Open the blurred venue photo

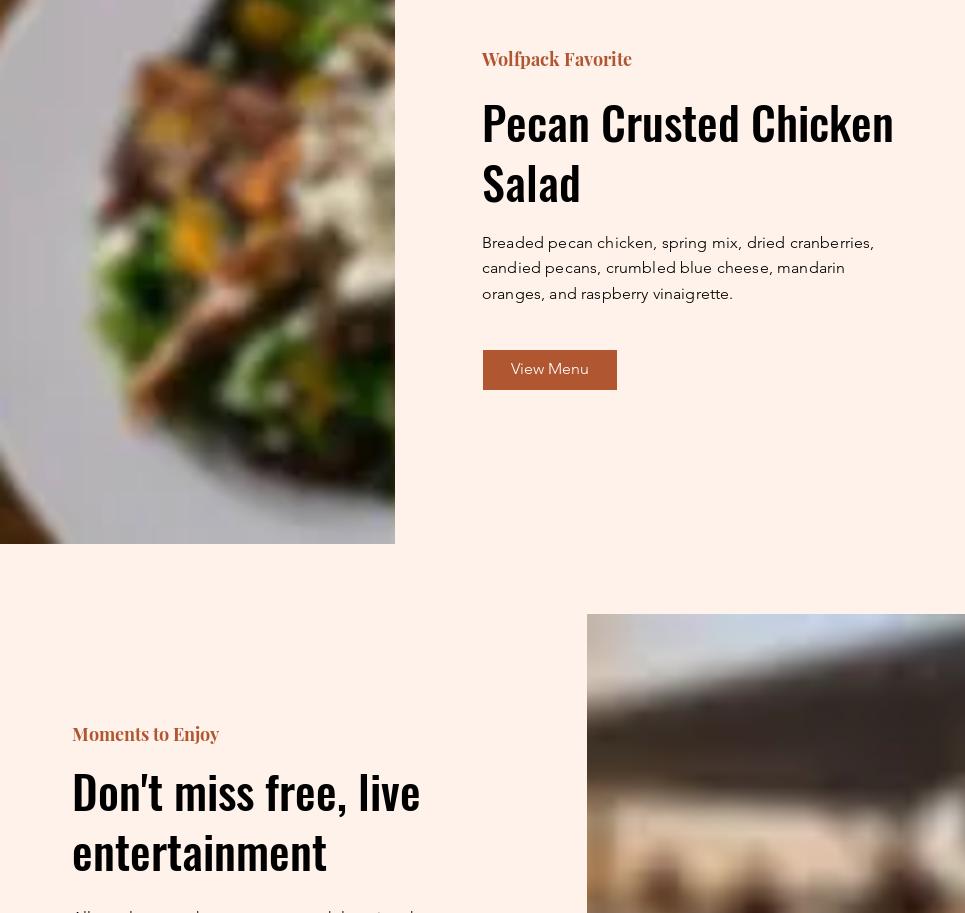coord(775,763)
